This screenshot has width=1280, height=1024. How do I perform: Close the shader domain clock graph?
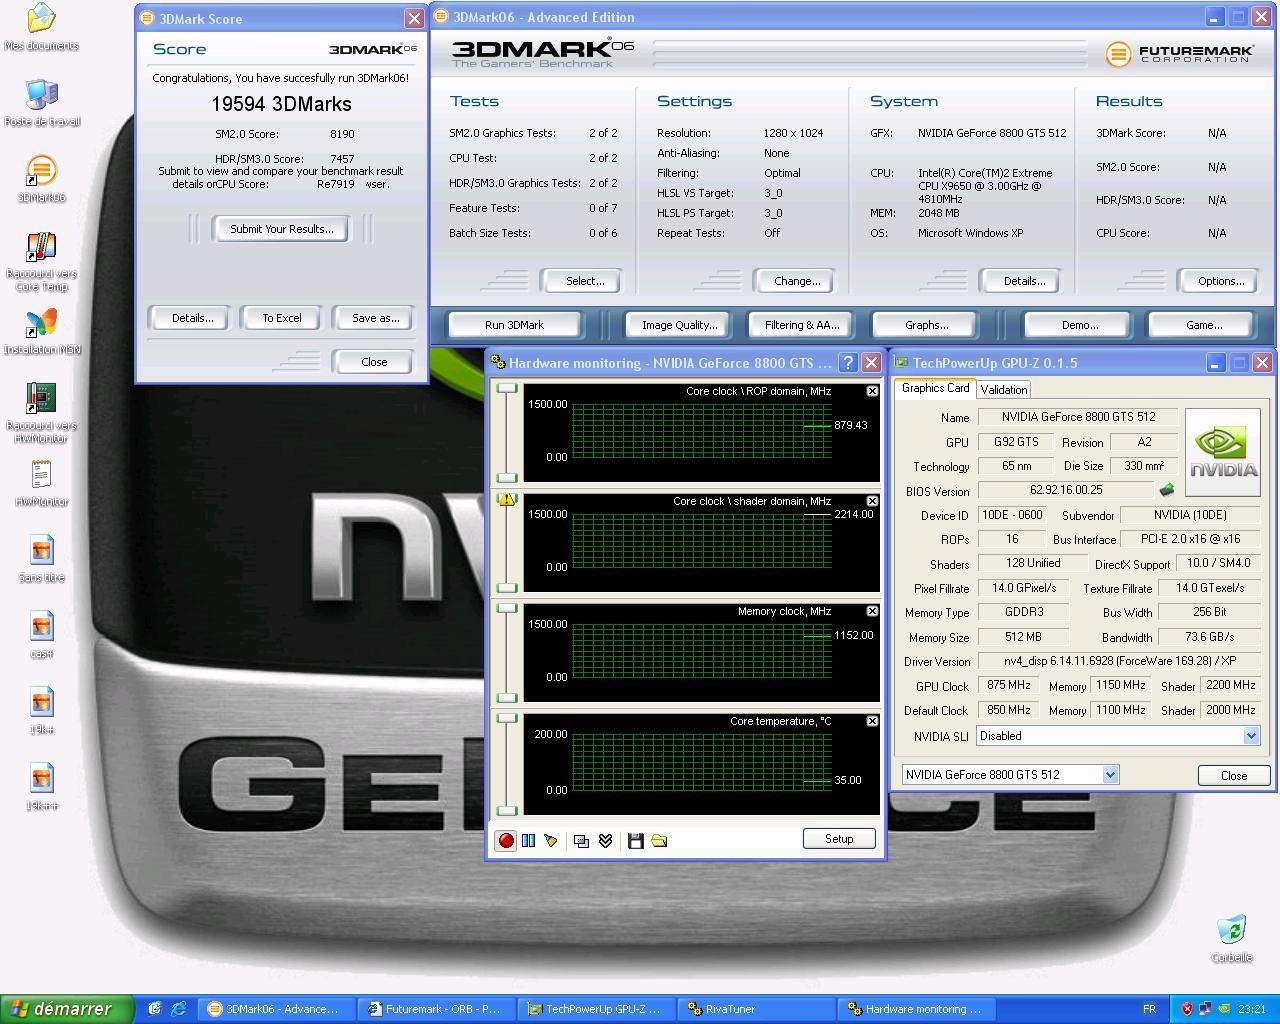tap(872, 501)
